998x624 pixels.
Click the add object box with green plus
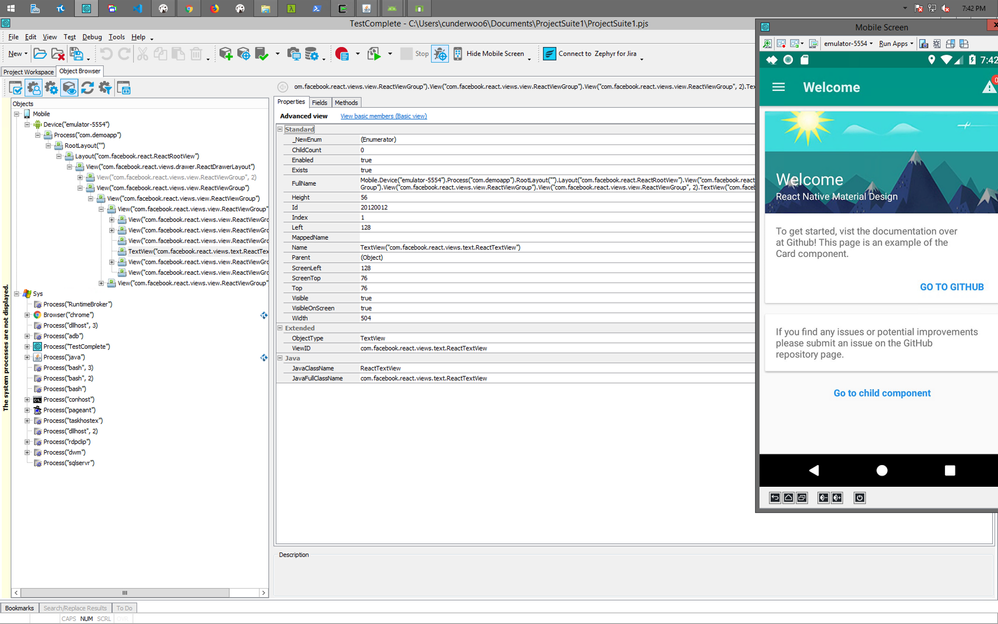[x=226, y=54]
